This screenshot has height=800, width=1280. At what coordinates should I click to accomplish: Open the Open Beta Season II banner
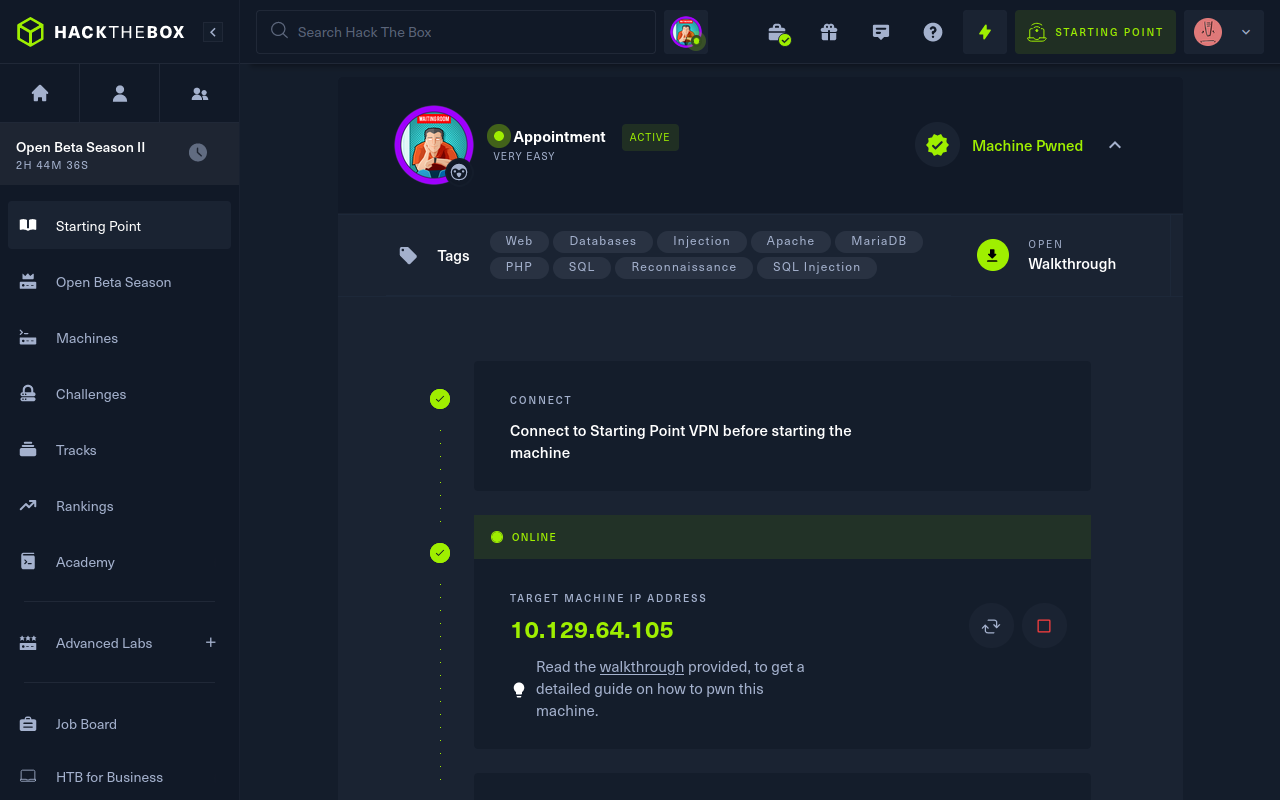[119, 154]
